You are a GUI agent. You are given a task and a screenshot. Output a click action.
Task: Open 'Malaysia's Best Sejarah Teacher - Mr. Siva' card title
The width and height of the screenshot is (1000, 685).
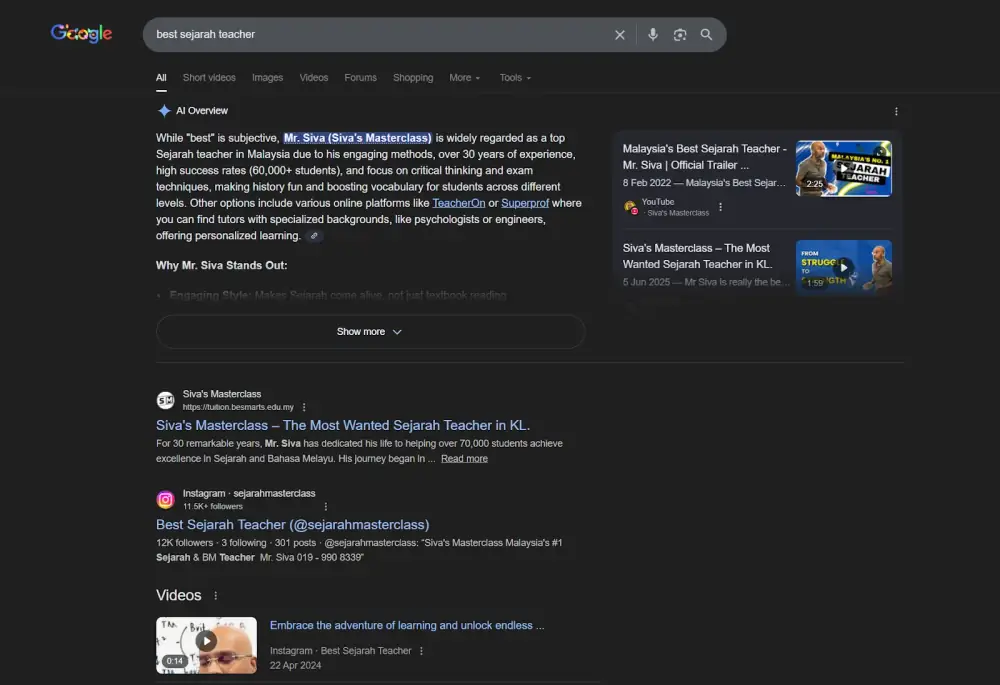point(705,157)
